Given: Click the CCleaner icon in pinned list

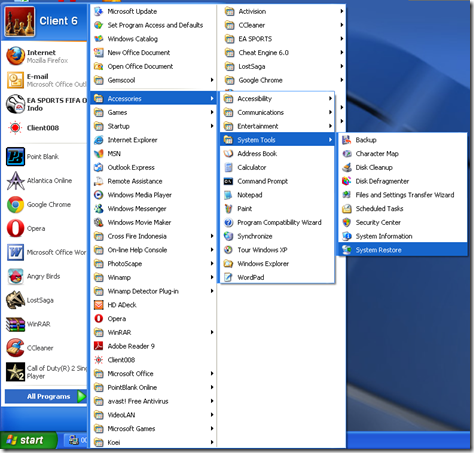Looking at the screenshot, I should (x=15, y=348).
